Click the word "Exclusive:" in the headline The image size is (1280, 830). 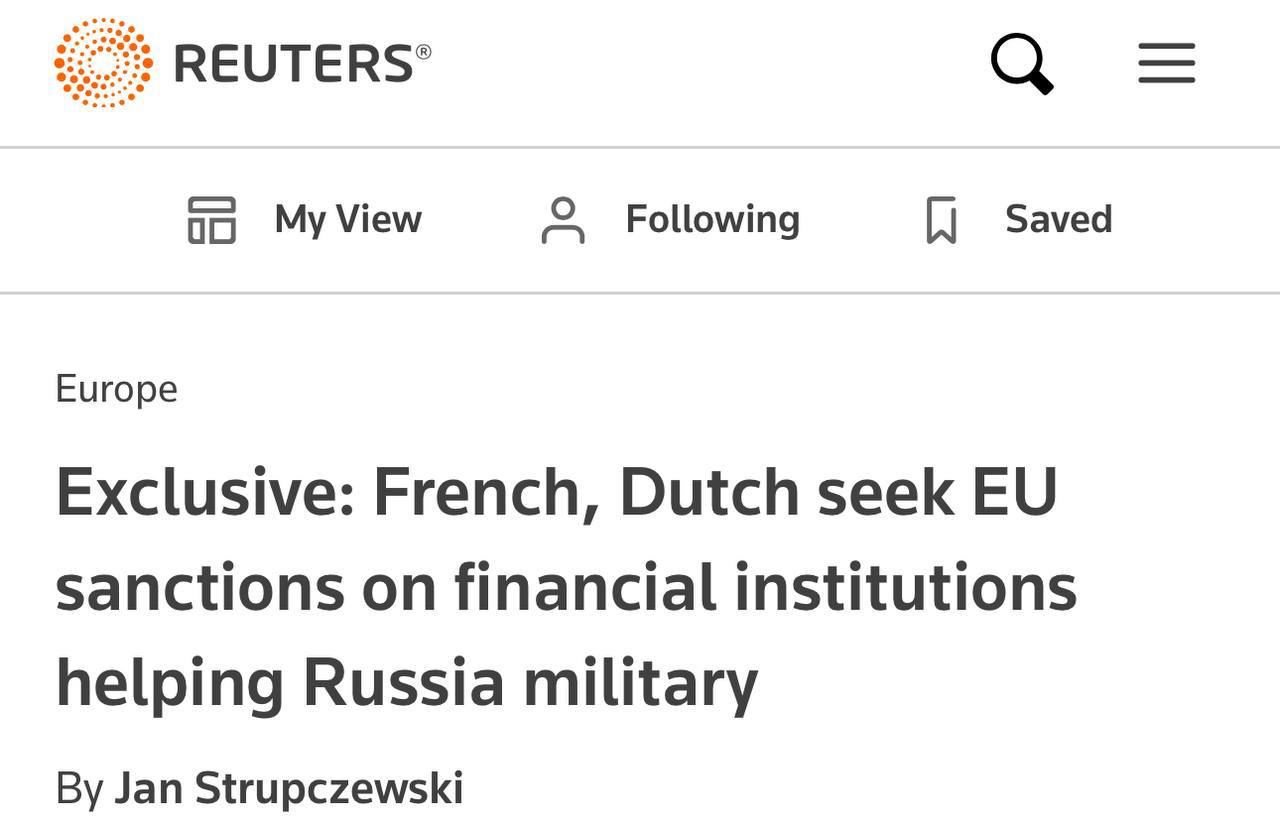coord(206,492)
